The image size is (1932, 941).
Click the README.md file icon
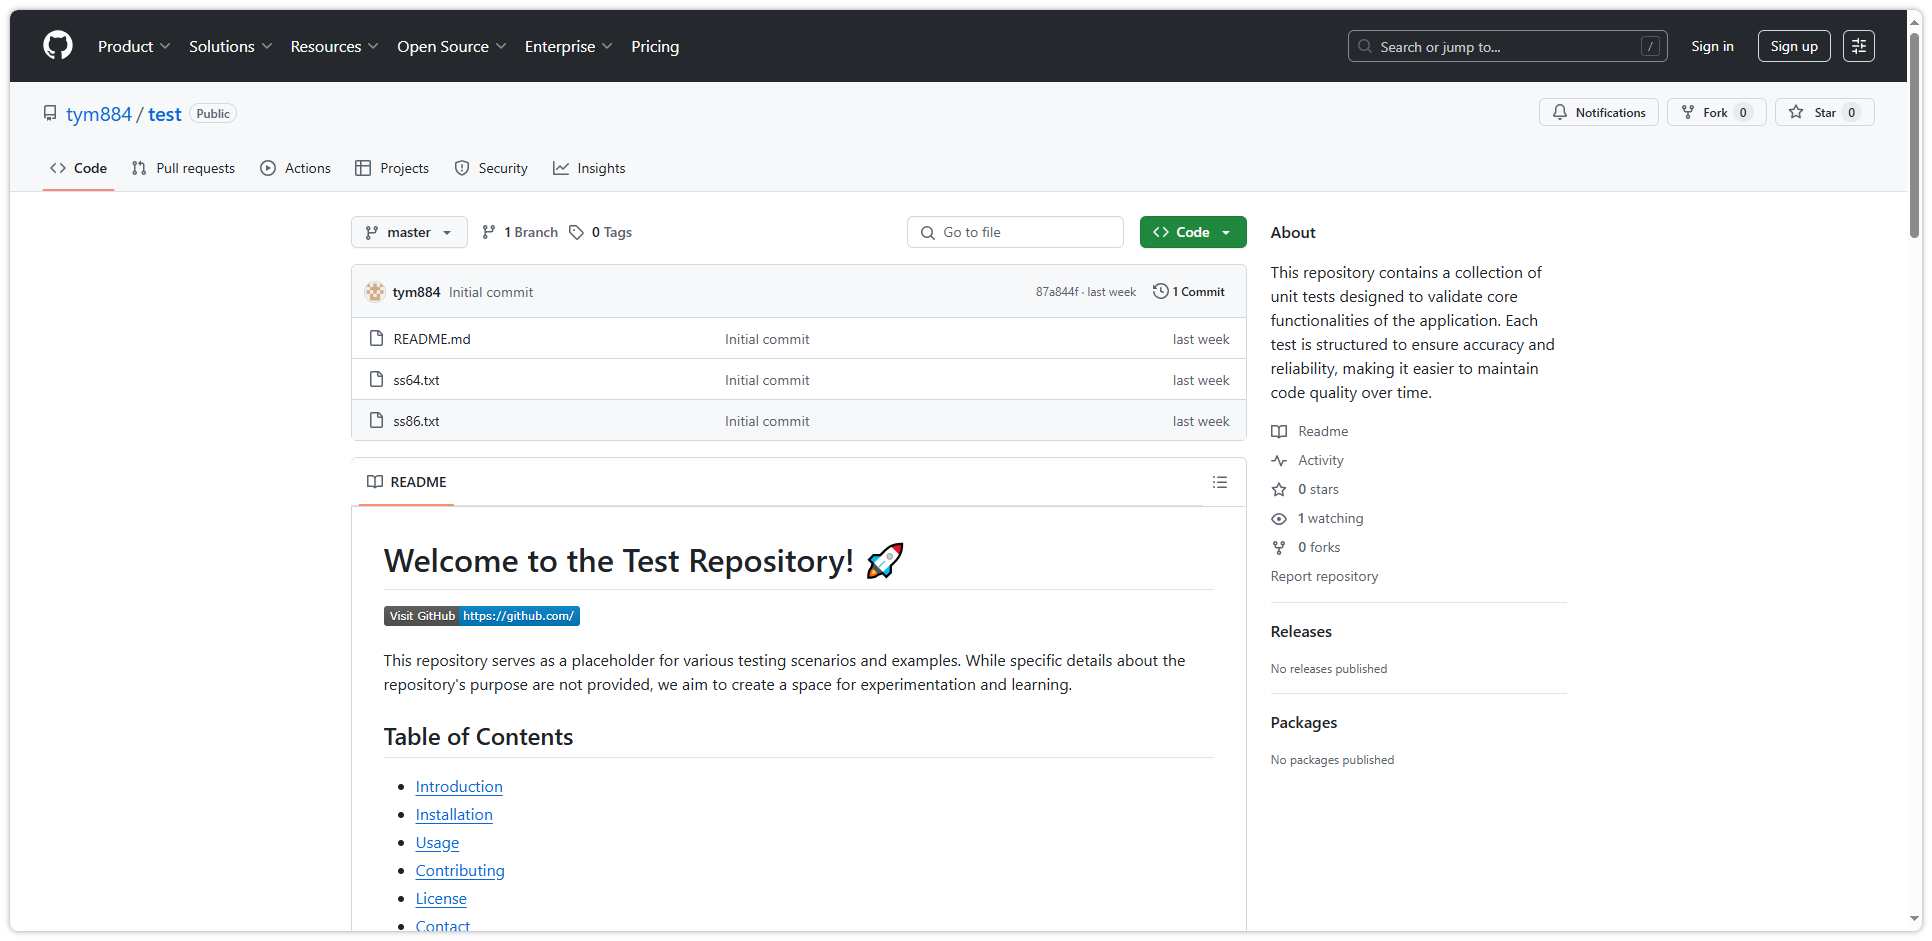tap(376, 339)
